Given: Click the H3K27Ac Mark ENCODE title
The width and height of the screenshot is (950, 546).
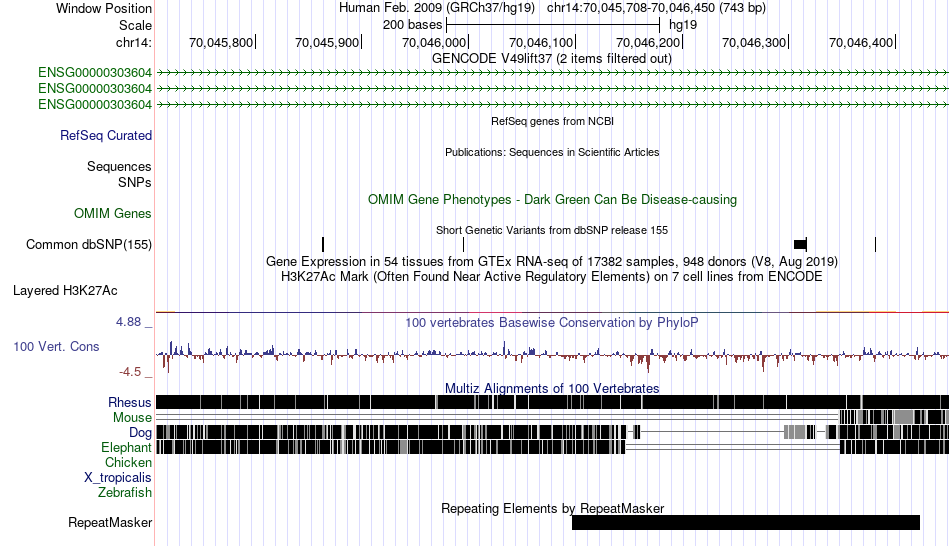Looking at the screenshot, I should tap(552, 277).
